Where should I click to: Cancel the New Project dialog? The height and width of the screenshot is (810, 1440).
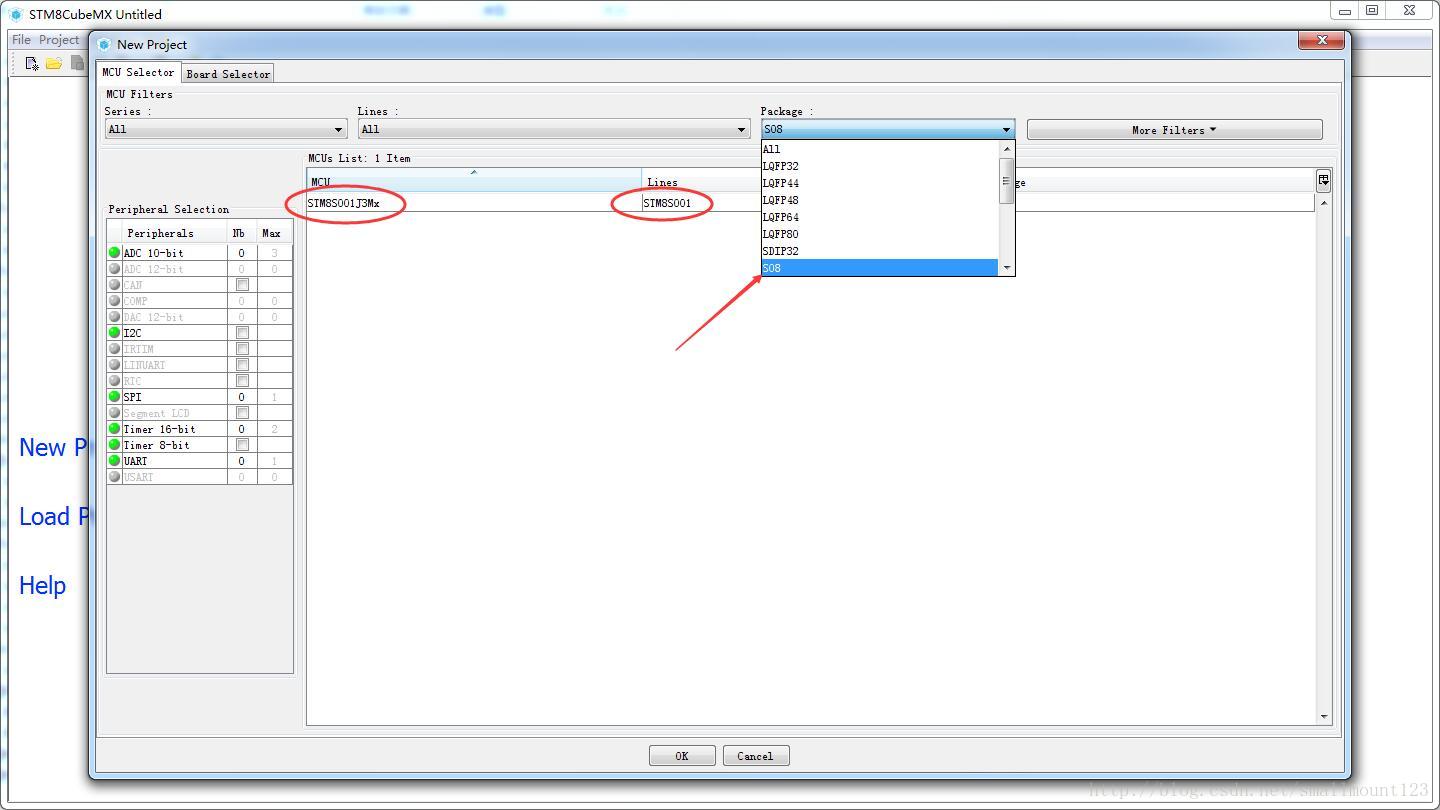(x=756, y=756)
